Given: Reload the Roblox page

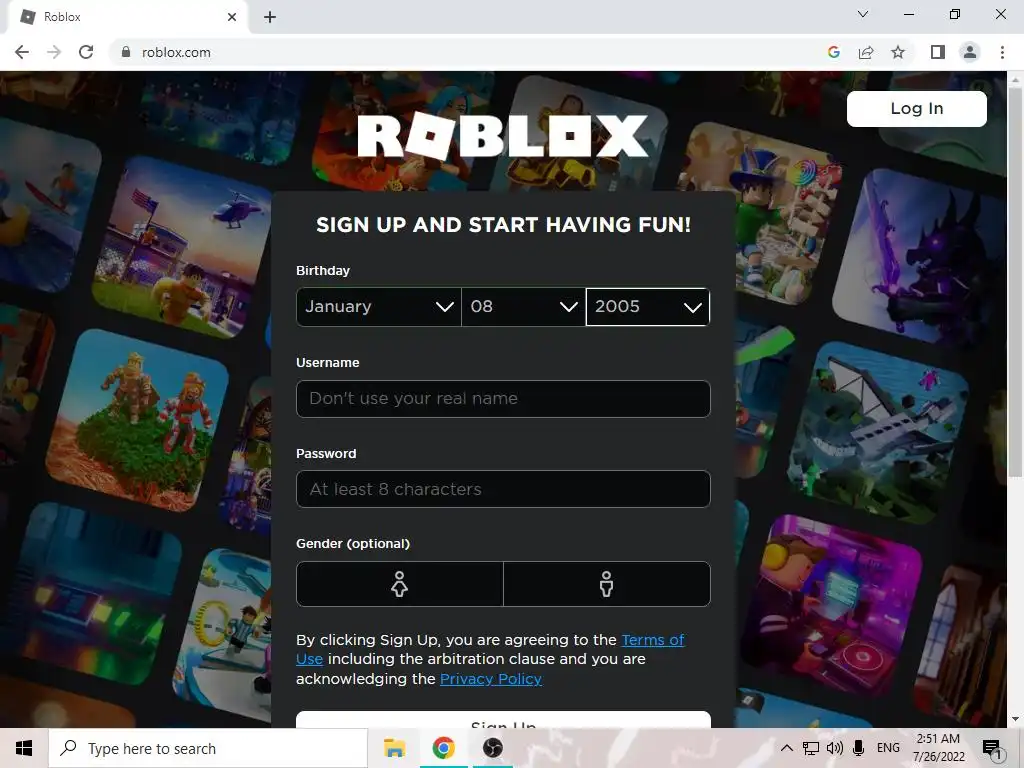Looking at the screenshot, I should 86,52.
